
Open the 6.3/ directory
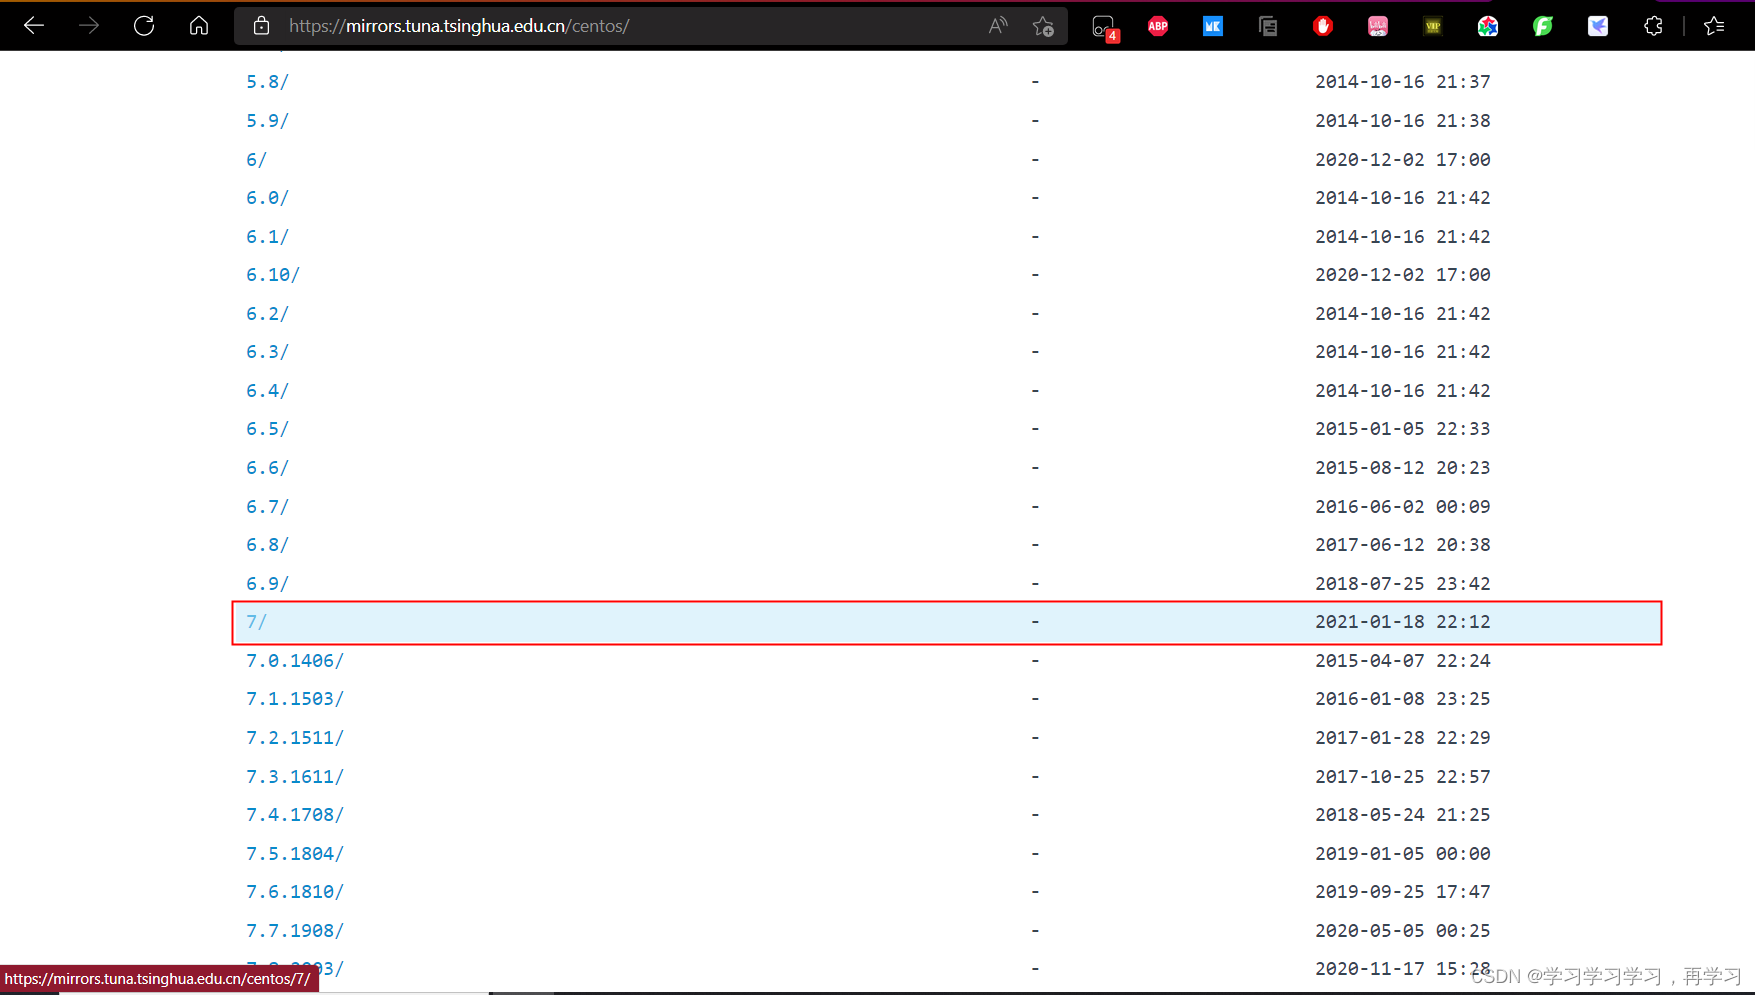tap(267, 352)
